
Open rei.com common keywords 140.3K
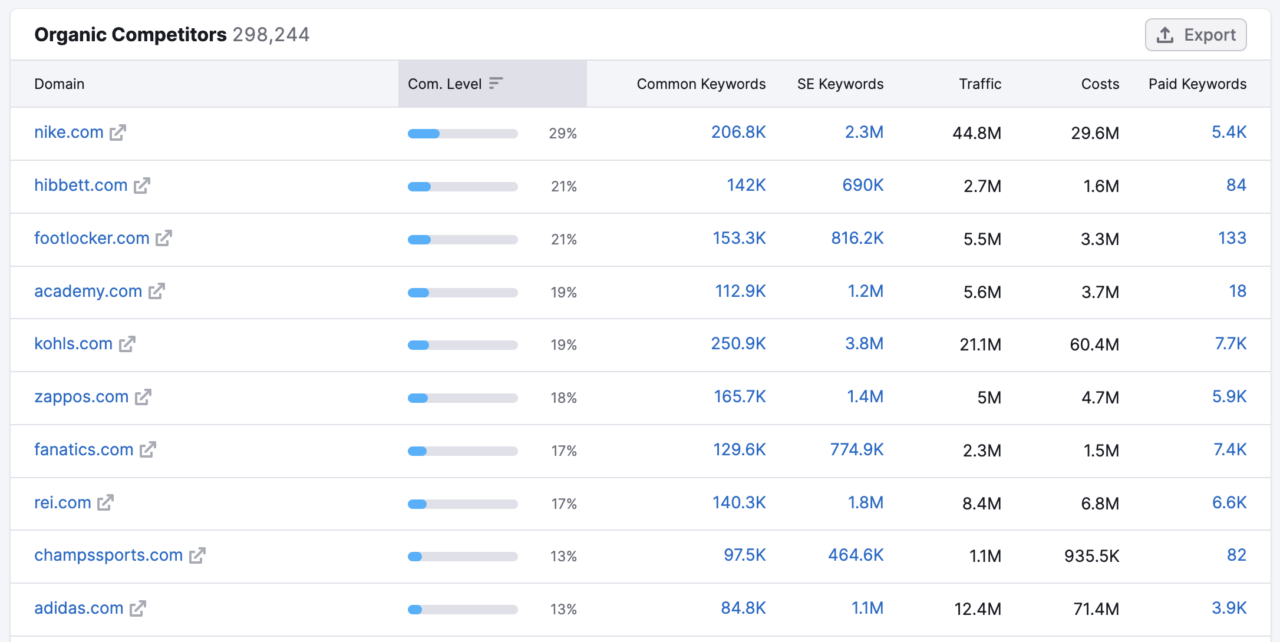coord(740,503)
